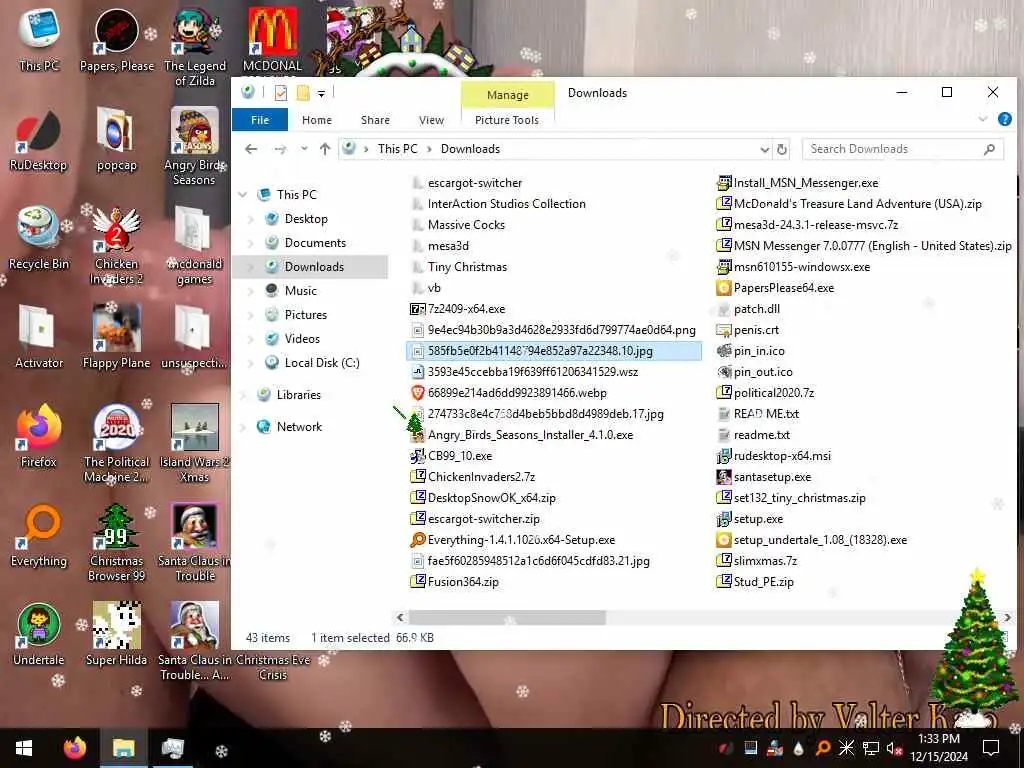Open the notification center icon
Screen dimensions: 1024x768
coord(991,748)
